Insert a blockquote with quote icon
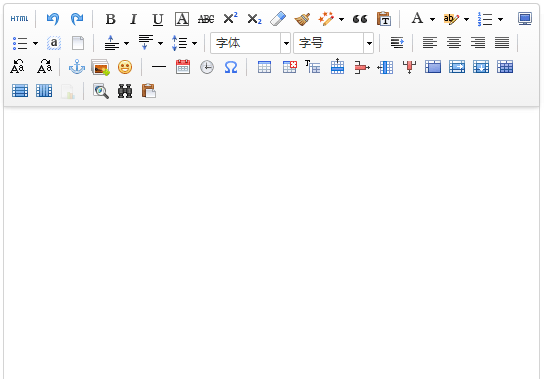 (360, 19)
